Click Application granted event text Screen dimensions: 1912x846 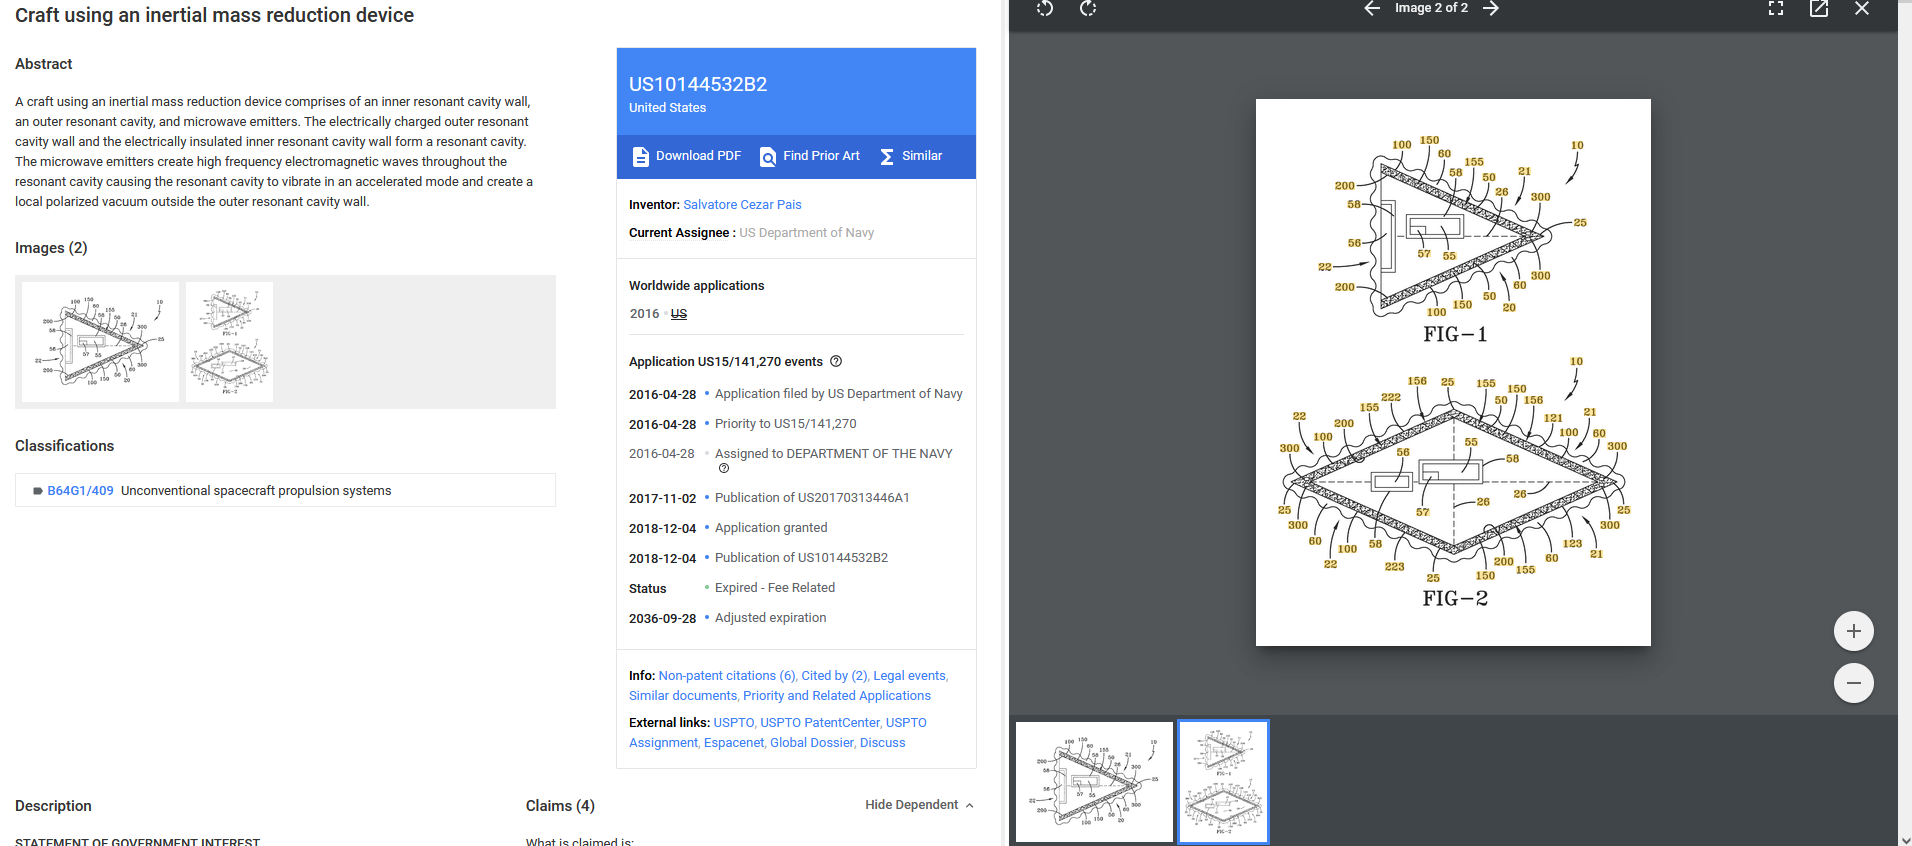[771, 528]
